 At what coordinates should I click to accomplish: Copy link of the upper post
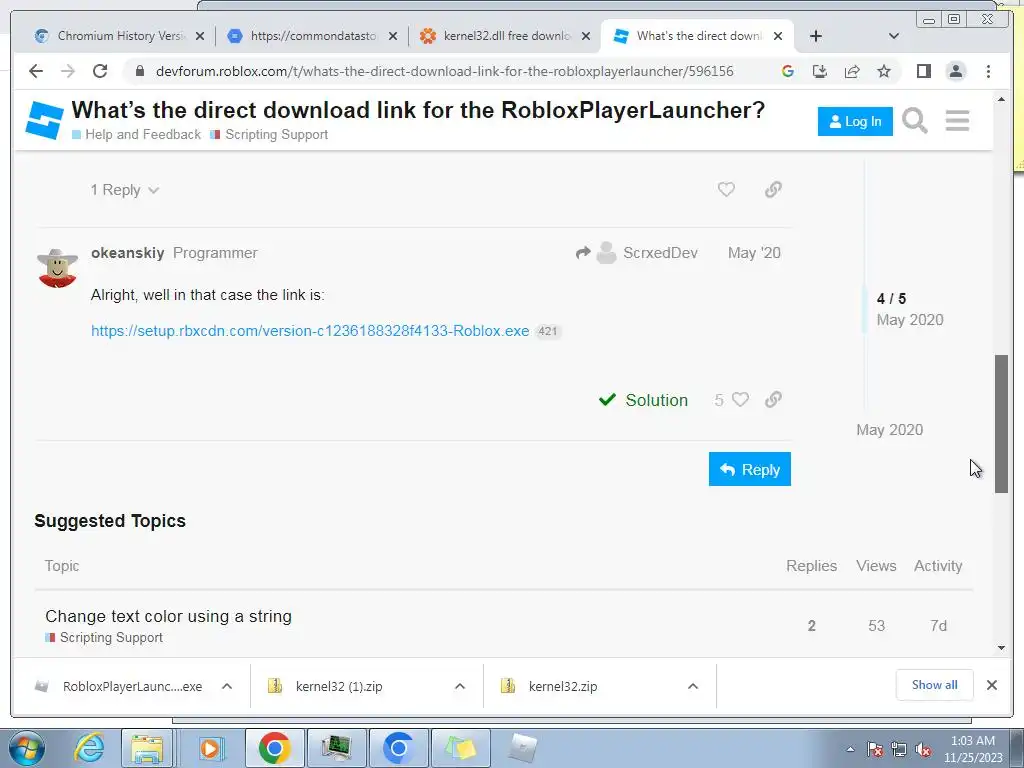pos(773,189)
